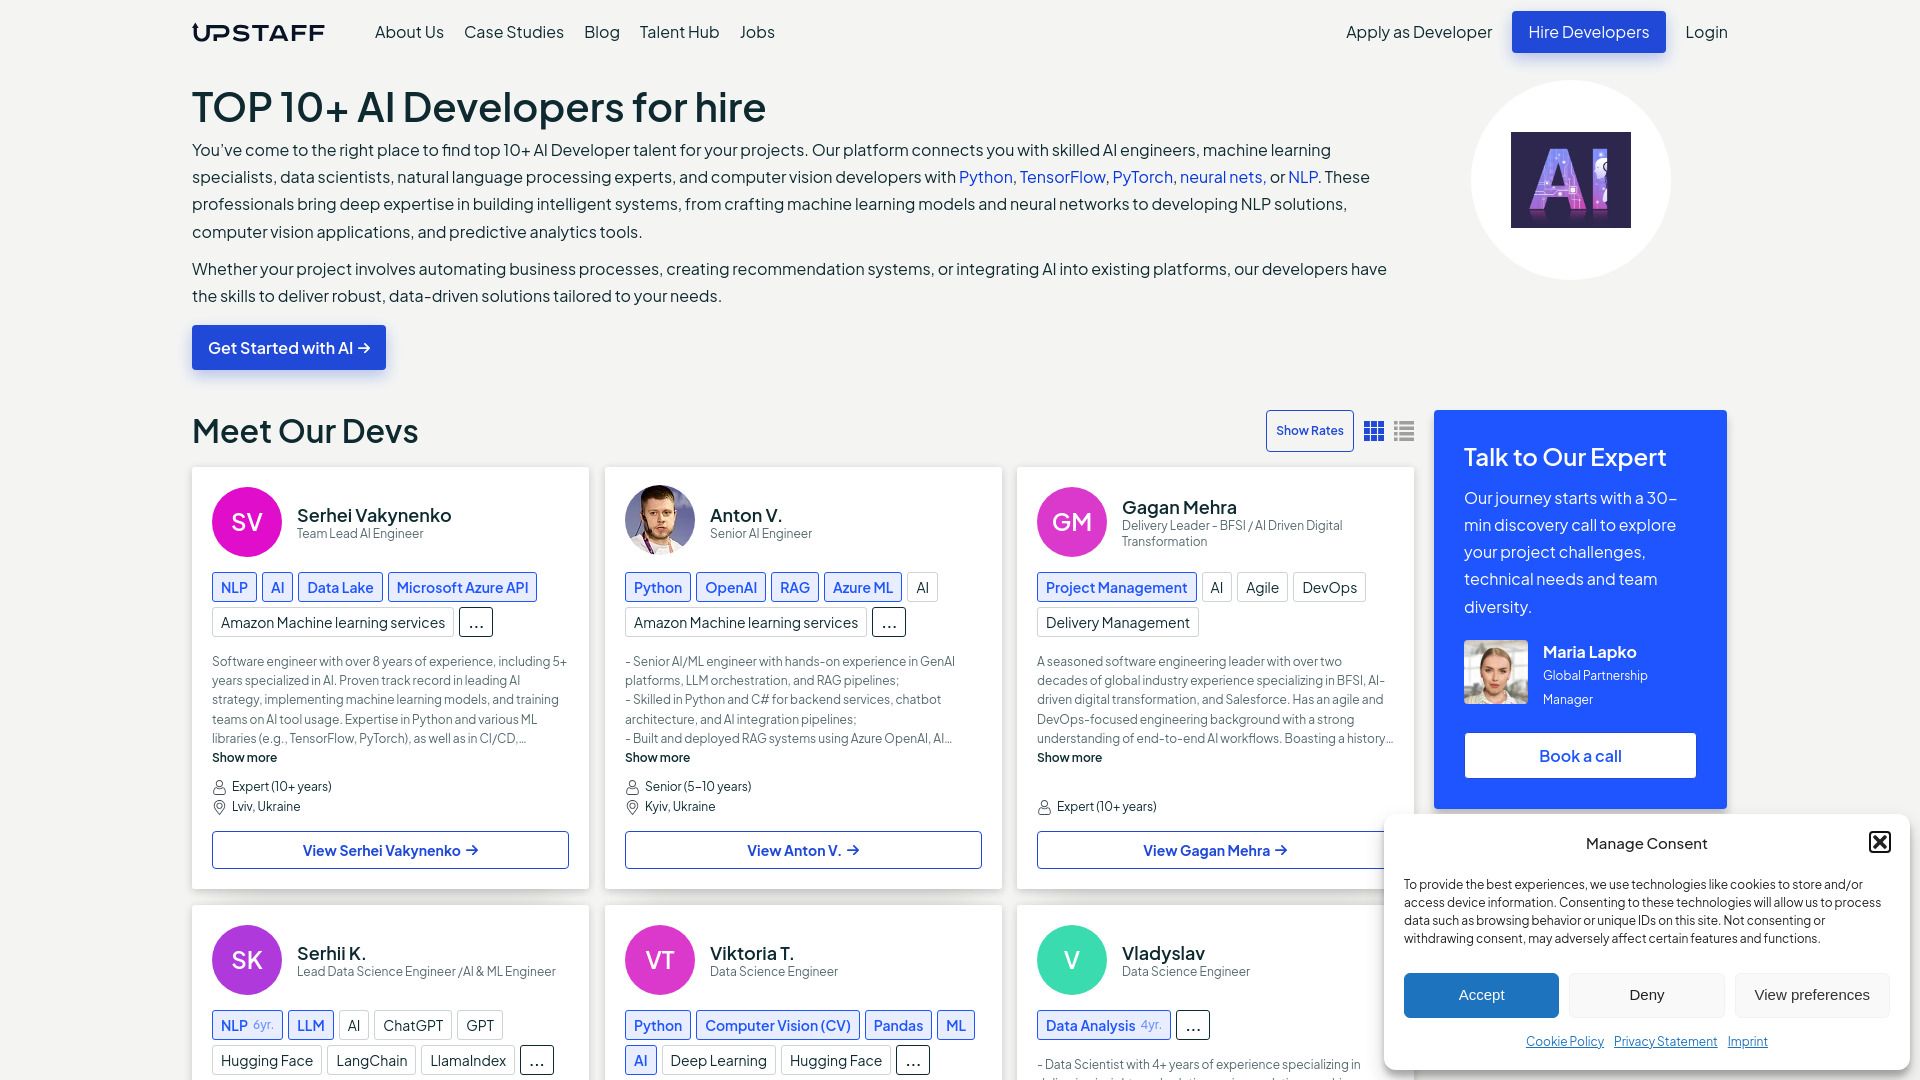Screen dimensions: 1920x1080
Task: Open the Blog navigation item
Action: click(601, 31)
